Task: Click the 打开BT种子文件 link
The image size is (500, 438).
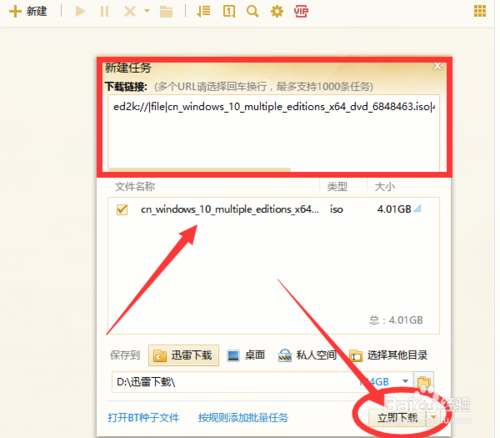Action: 143,418
